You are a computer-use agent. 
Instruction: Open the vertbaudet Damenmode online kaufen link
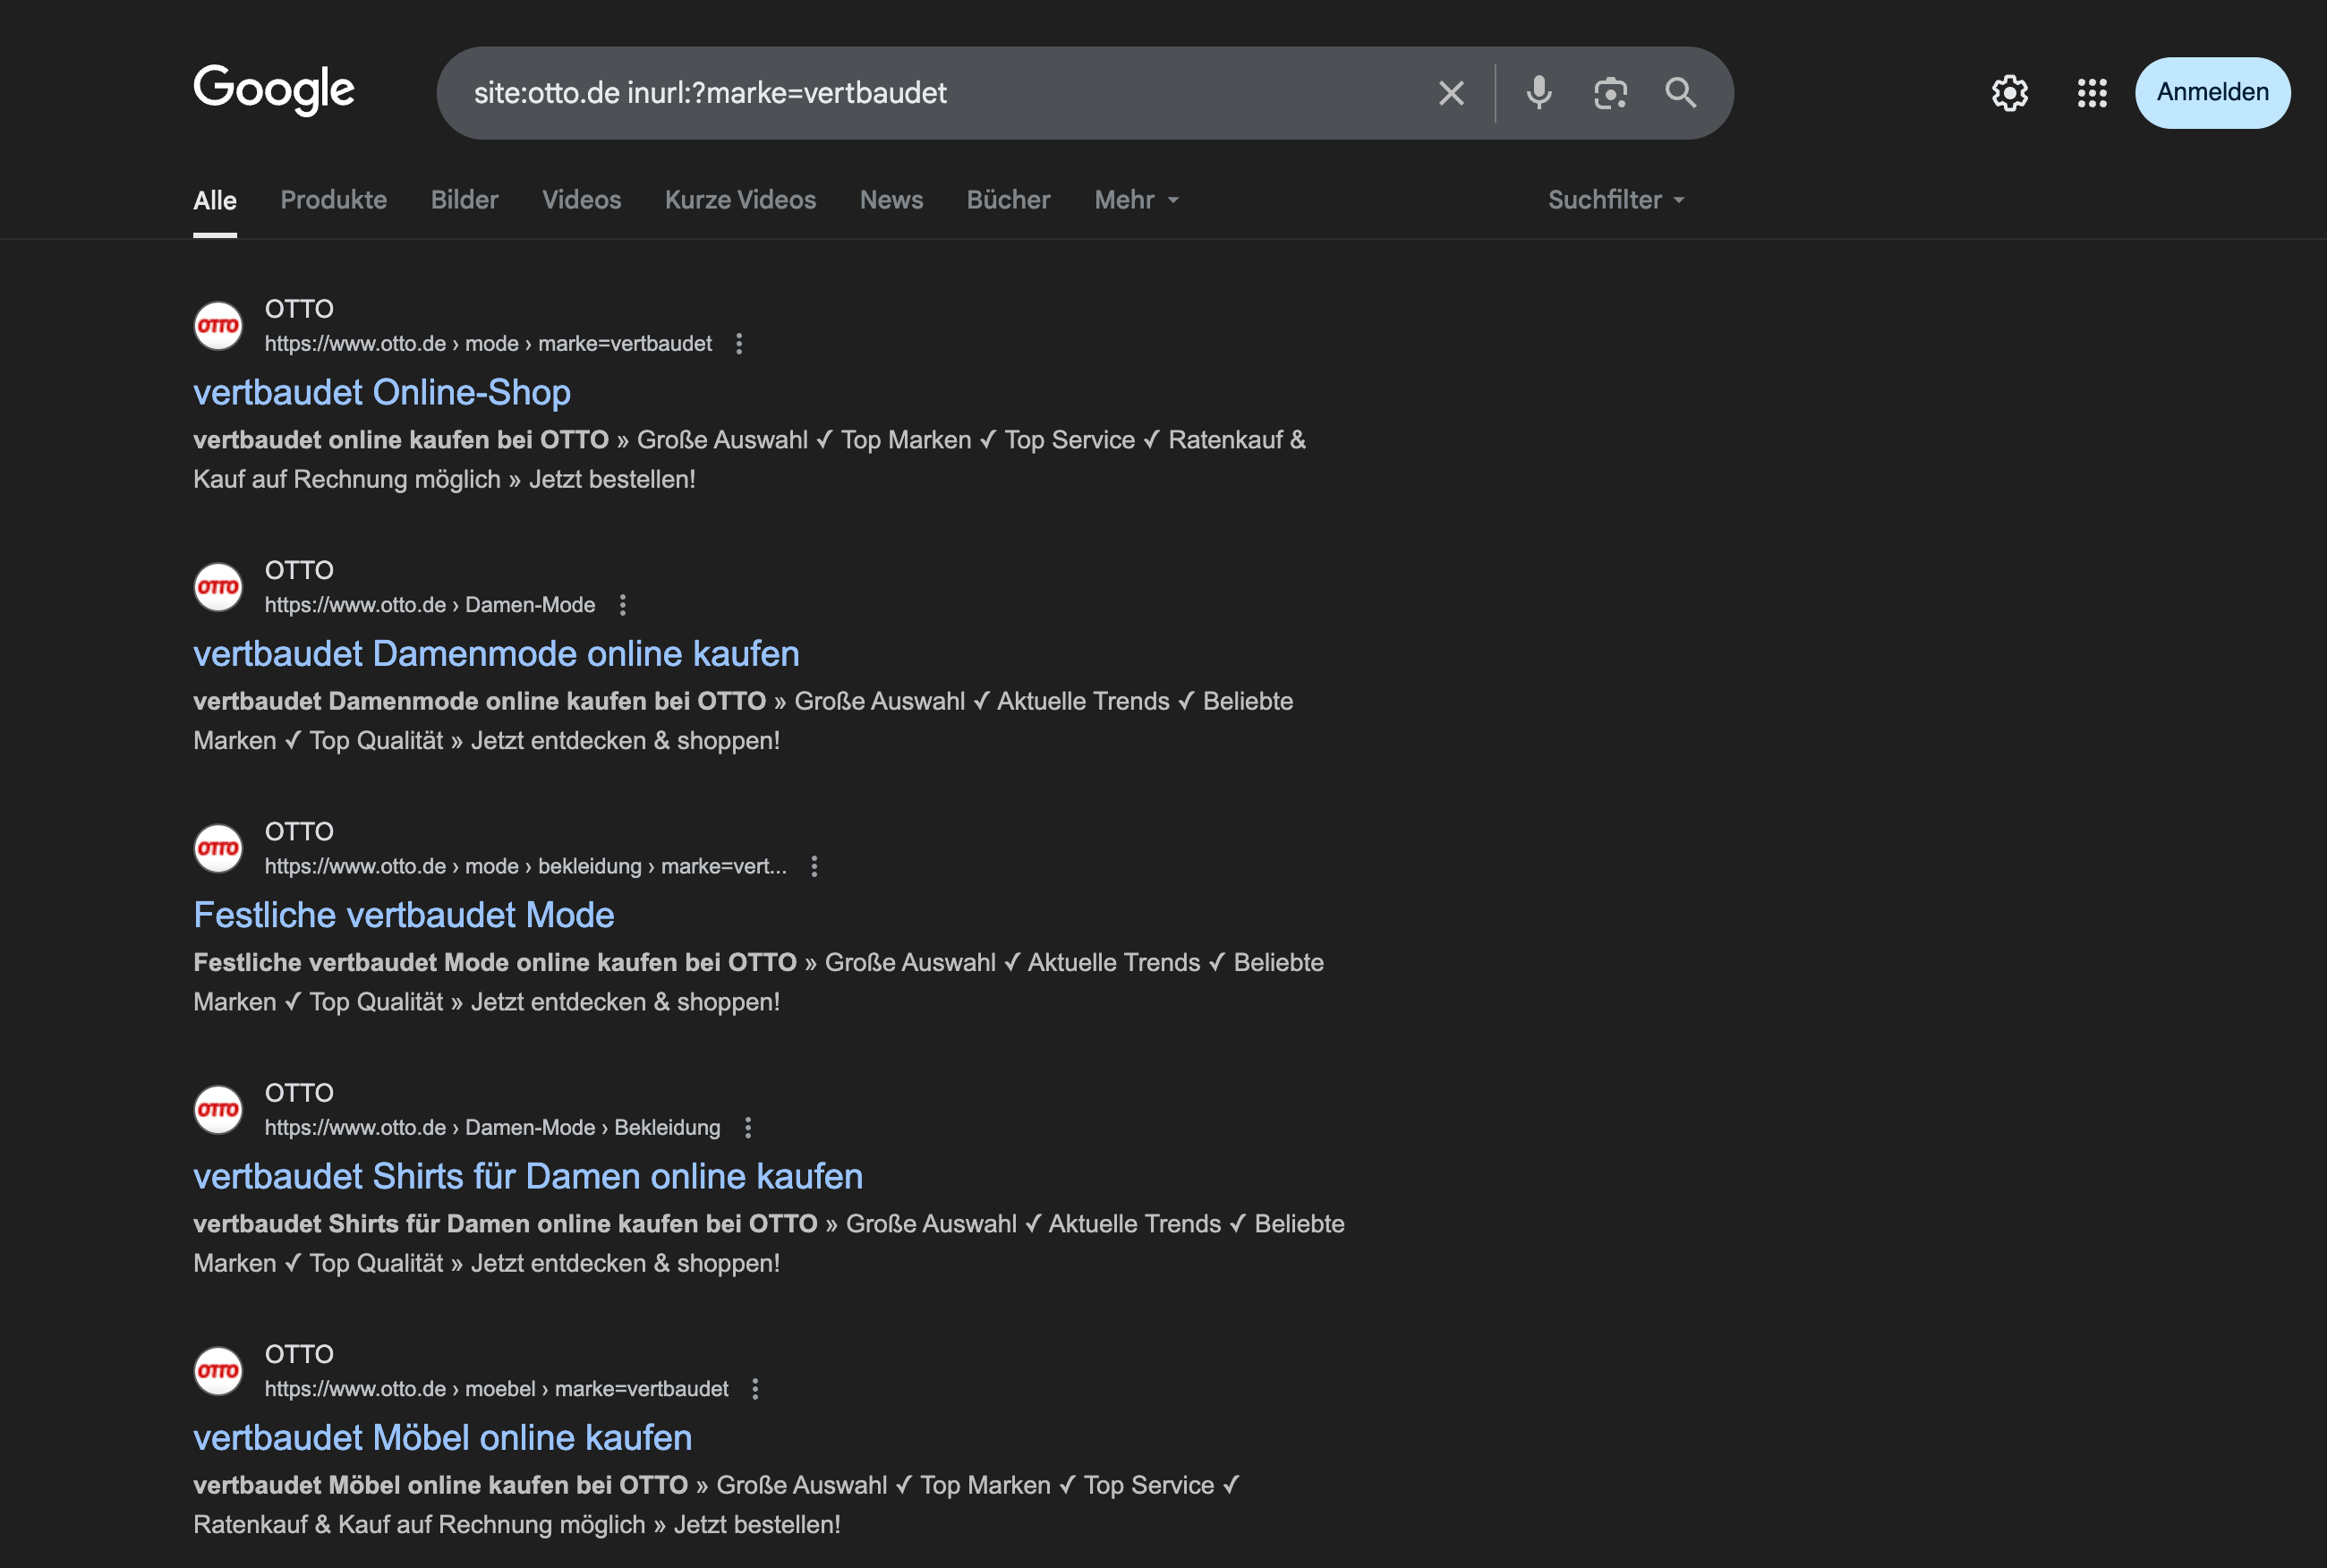click(x=496, y=653)
